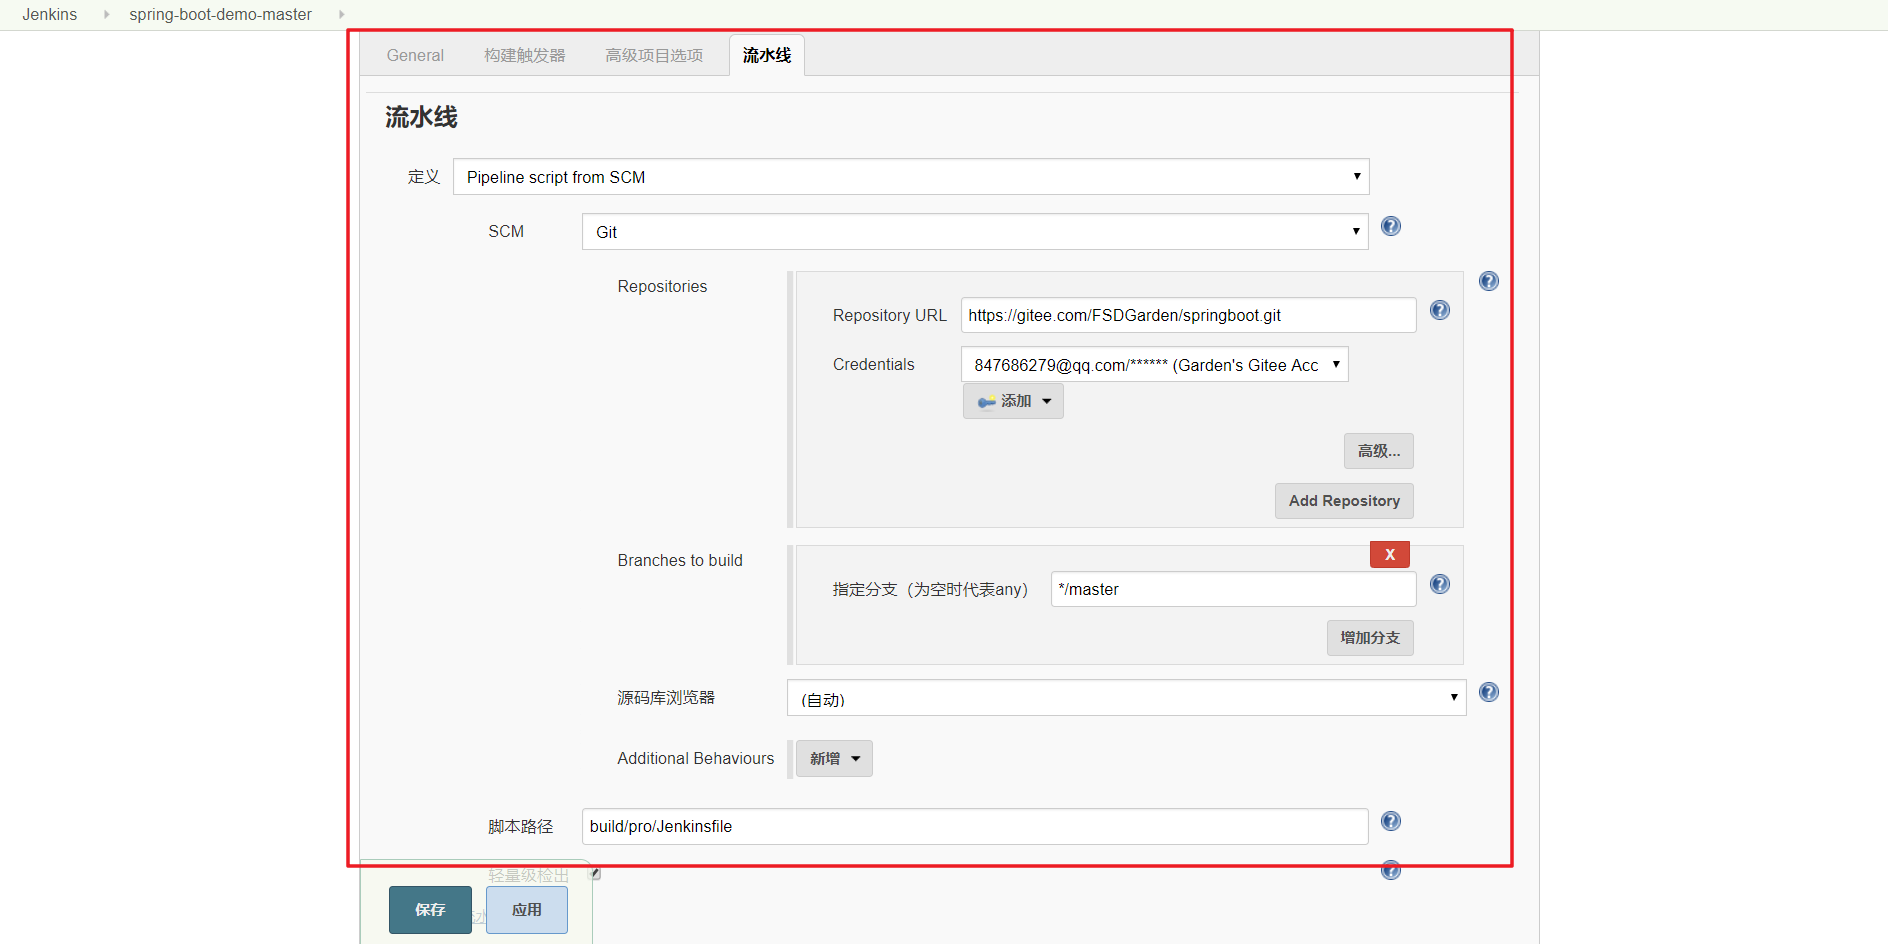This screenshot has height=944, width=1888.
Task: Go to the Jenkins breadcrumb link
Action: pos(50,14)
